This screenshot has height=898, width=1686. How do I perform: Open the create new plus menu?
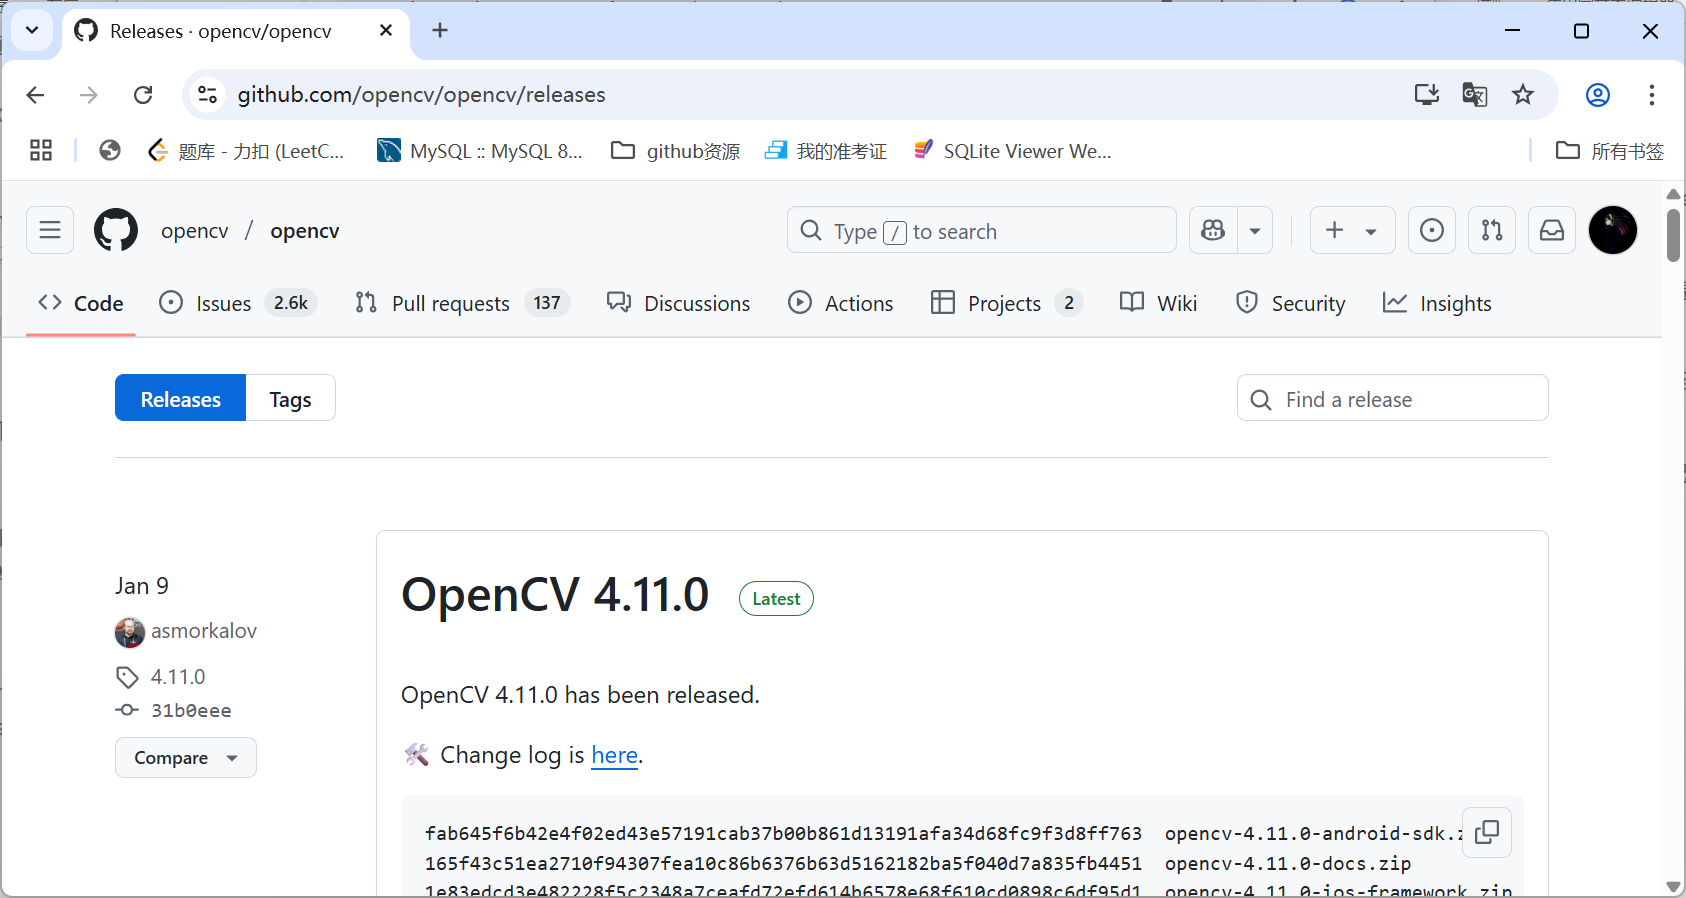(1352, 231)
